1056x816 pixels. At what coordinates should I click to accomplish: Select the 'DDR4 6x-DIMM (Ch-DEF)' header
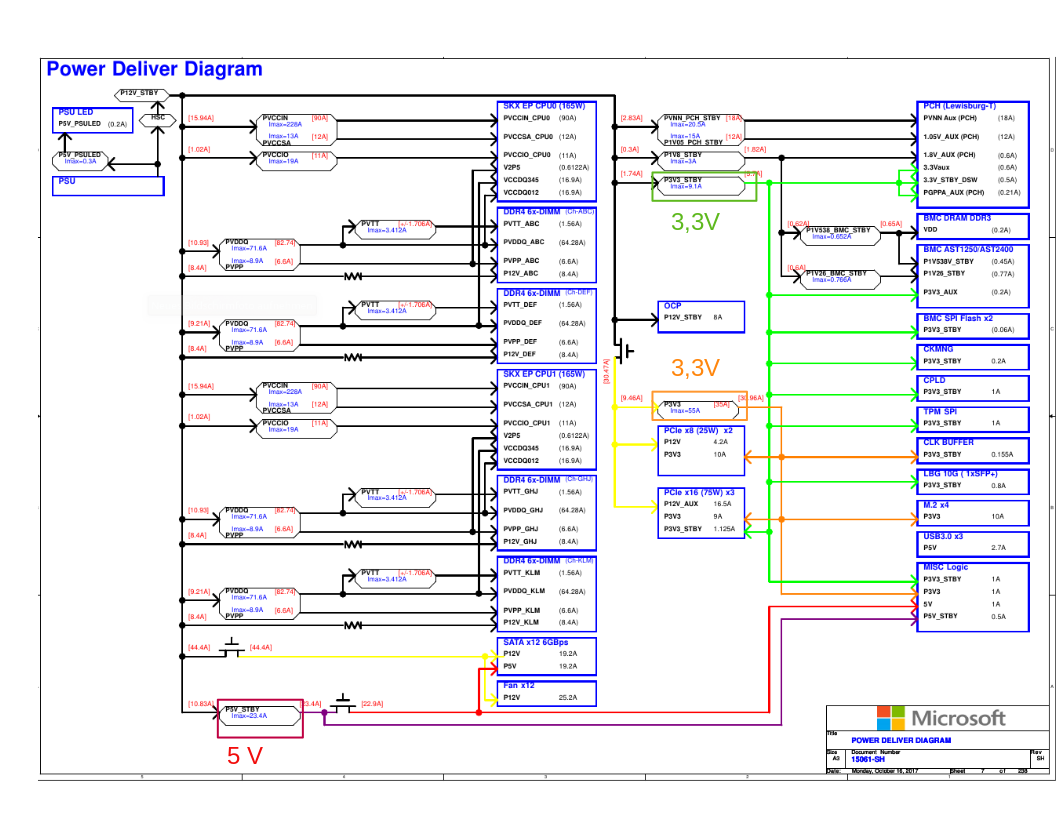pos(548,293)
